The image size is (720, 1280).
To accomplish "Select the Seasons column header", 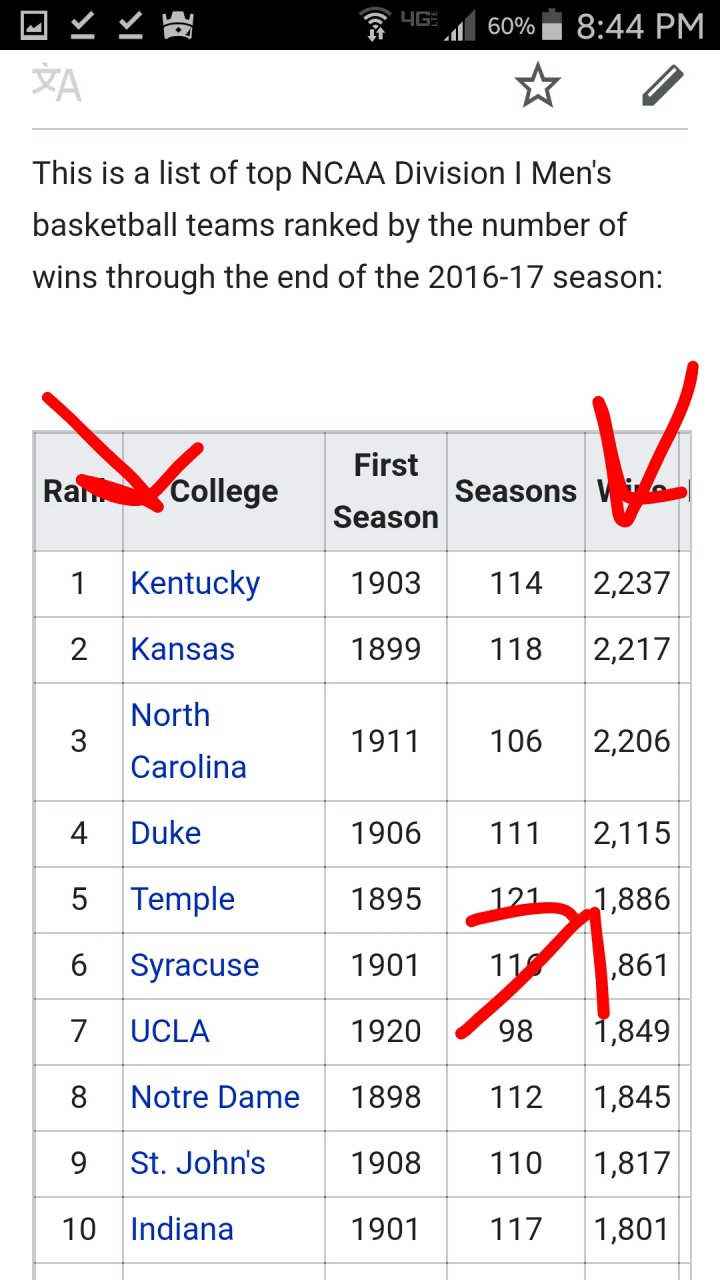I will coord(516,491).
